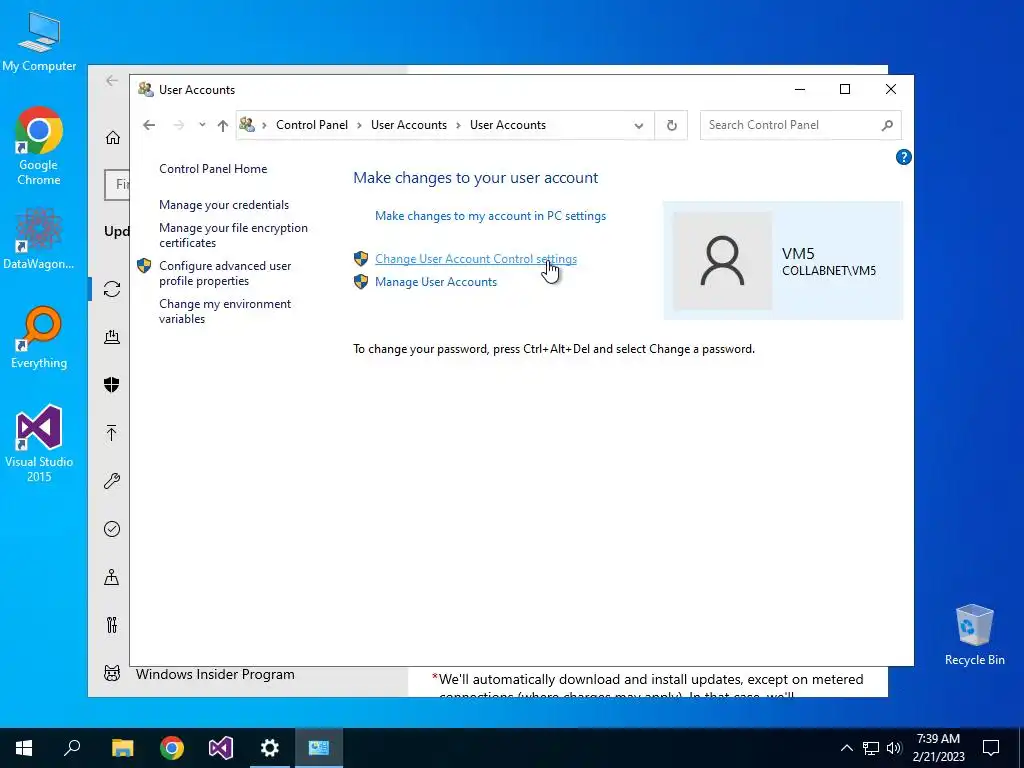Open Windows Insider Program in Settings
The image size is (1024, 768).
[x=215, y=675]
